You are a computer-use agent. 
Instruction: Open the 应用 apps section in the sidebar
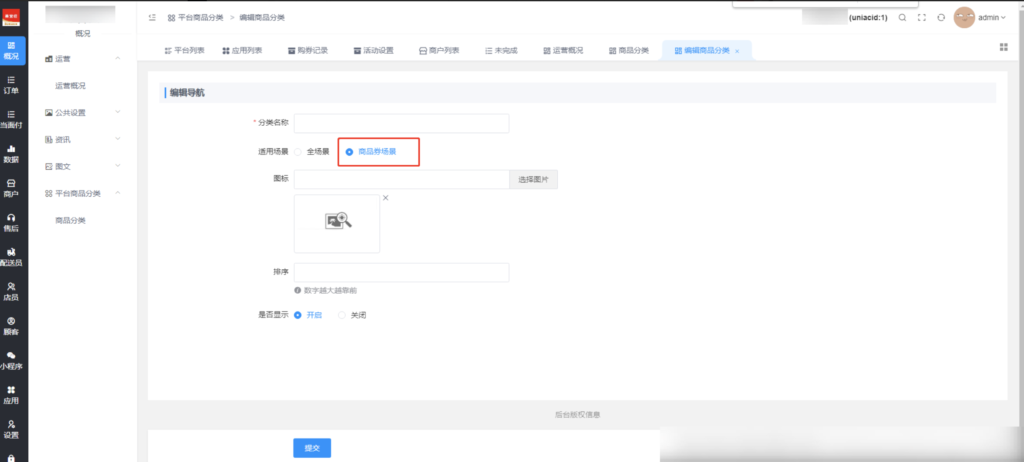pyautogui.click(x=12, y=395)
